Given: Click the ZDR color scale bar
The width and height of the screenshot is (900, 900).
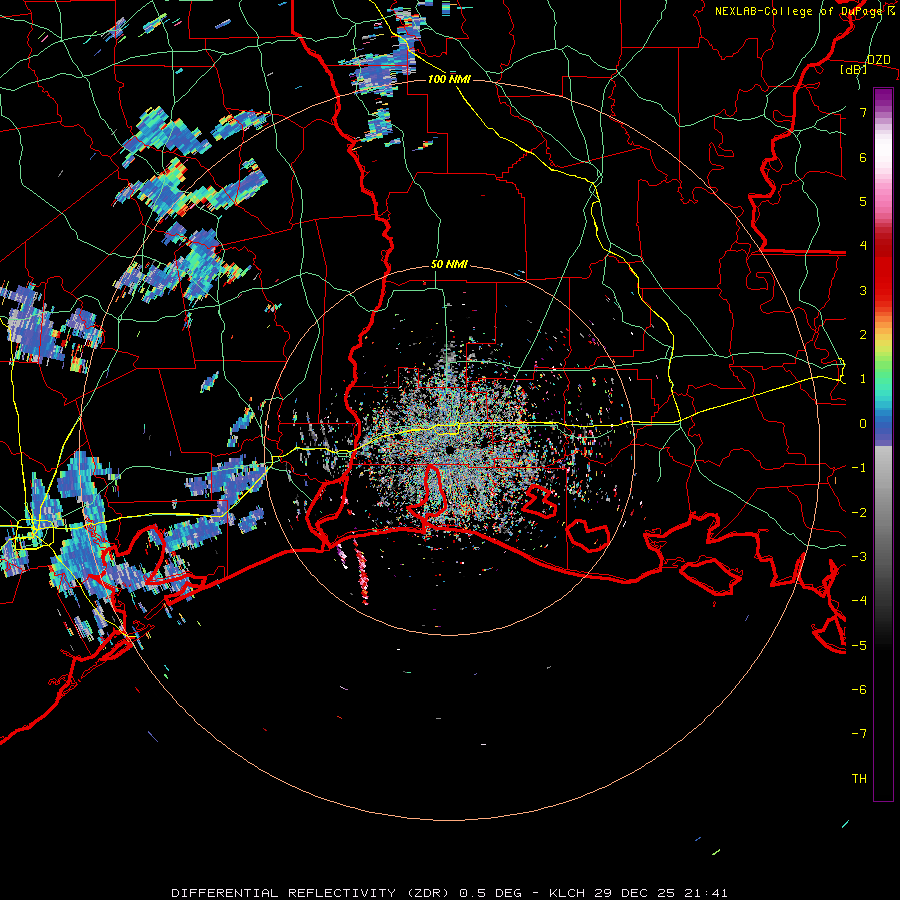Looking at the screenshot, I should tap(883, 444).
